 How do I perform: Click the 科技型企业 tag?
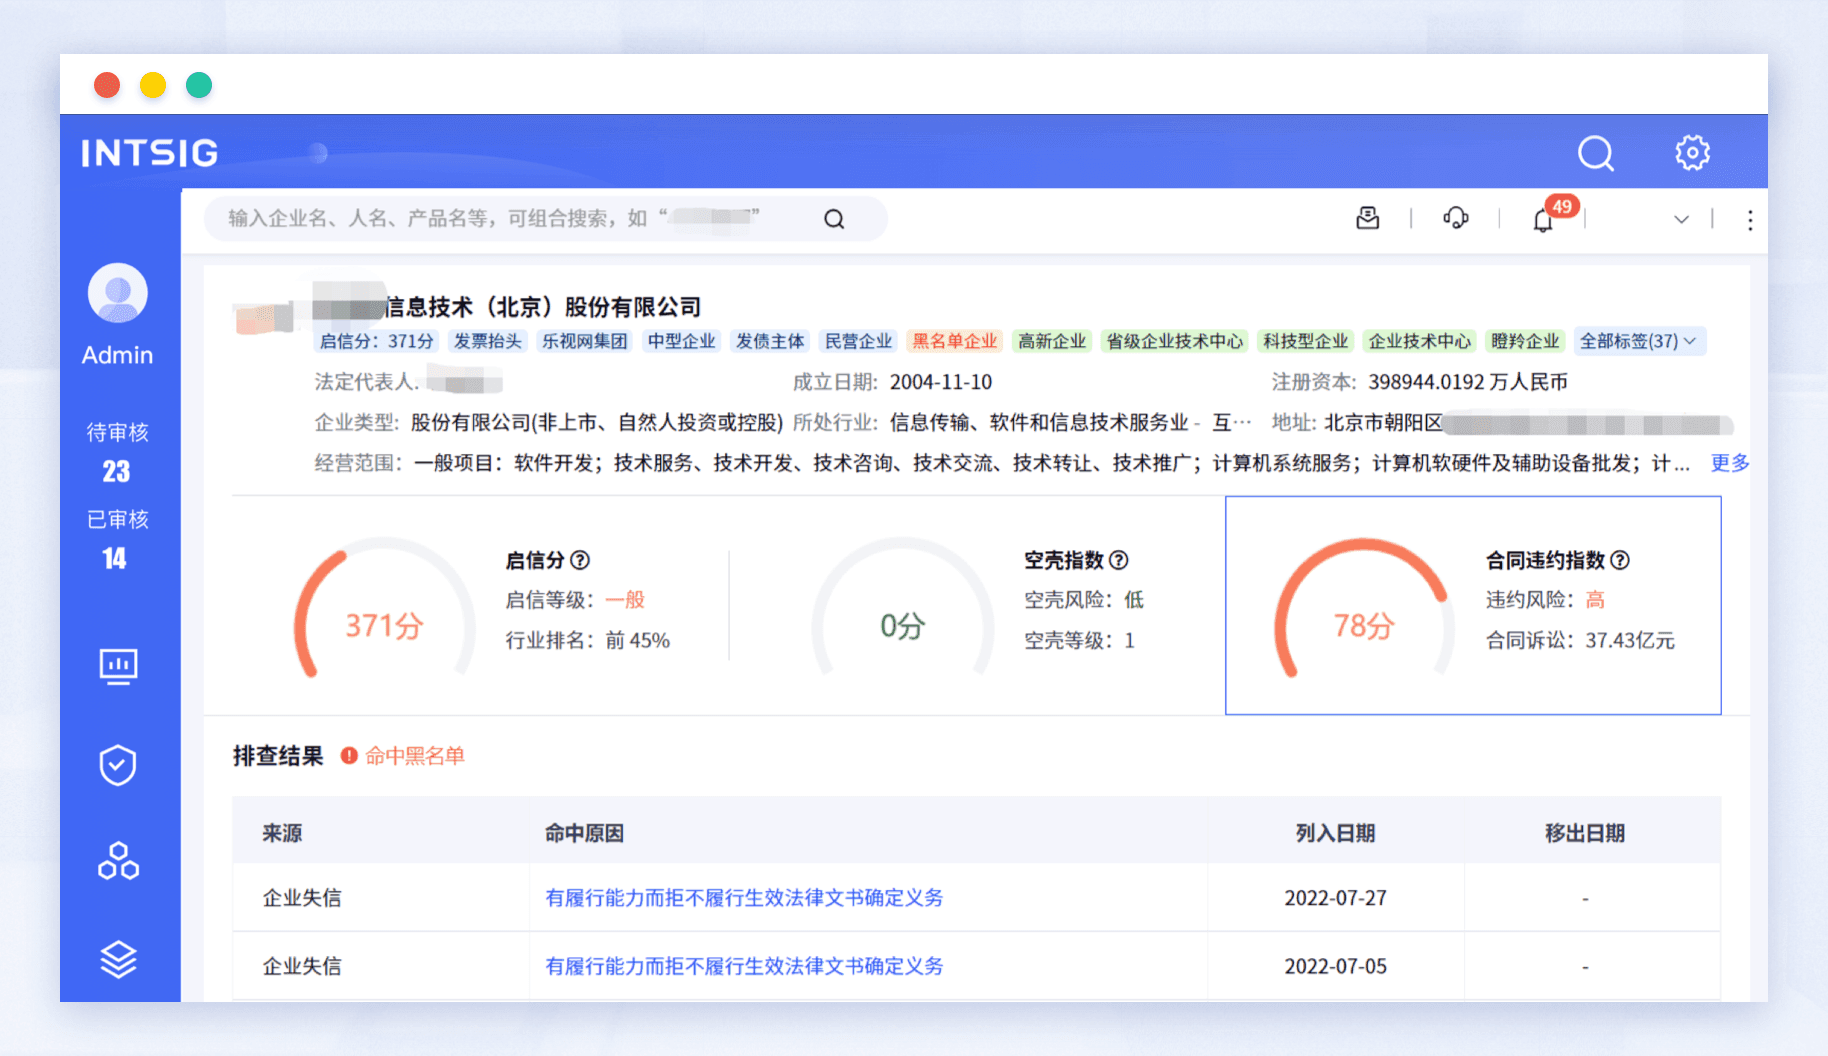[x=1305, y=341]
